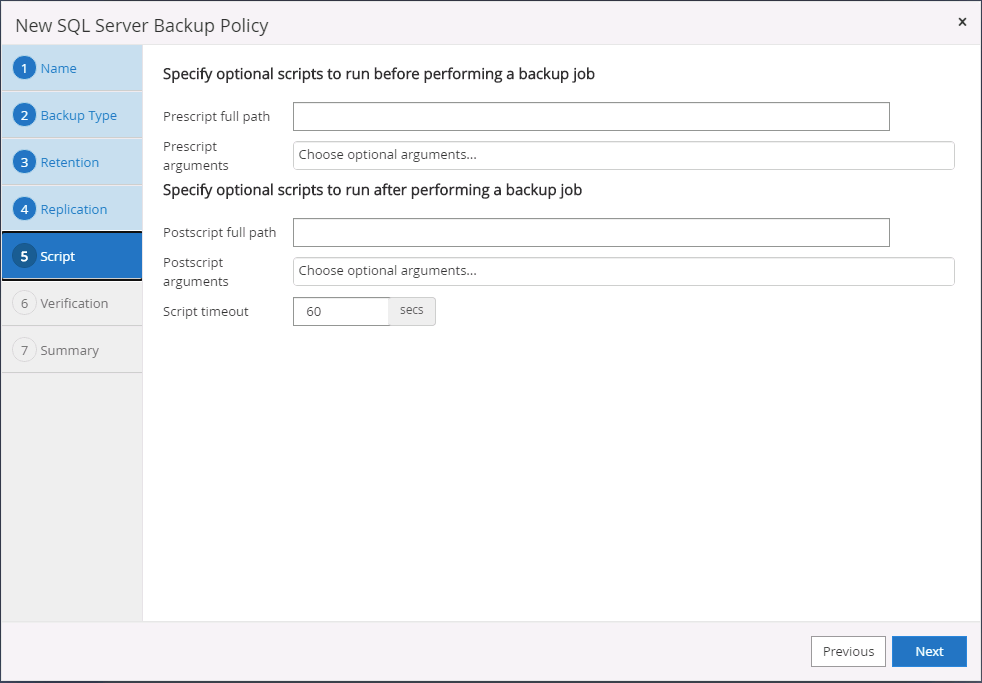982x683 pixels.
Task: Click the step 3 number circle icon
Action: click(x=25, y=163)
